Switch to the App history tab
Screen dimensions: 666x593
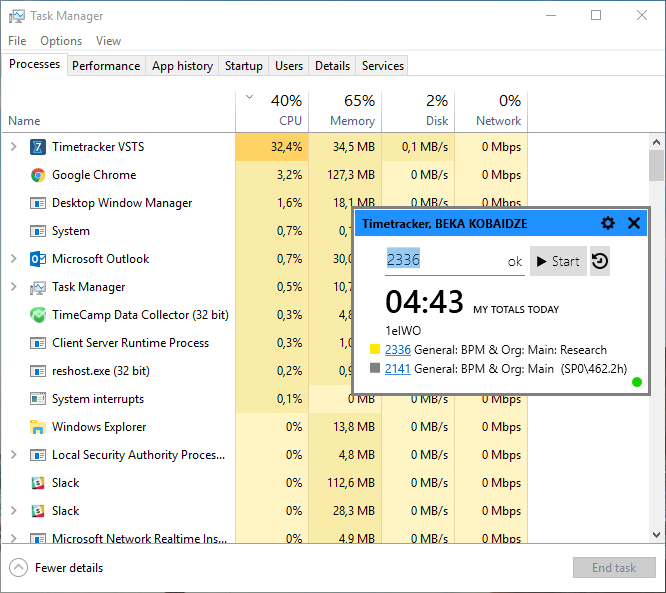pyautogui.click(x=183, y=66)
